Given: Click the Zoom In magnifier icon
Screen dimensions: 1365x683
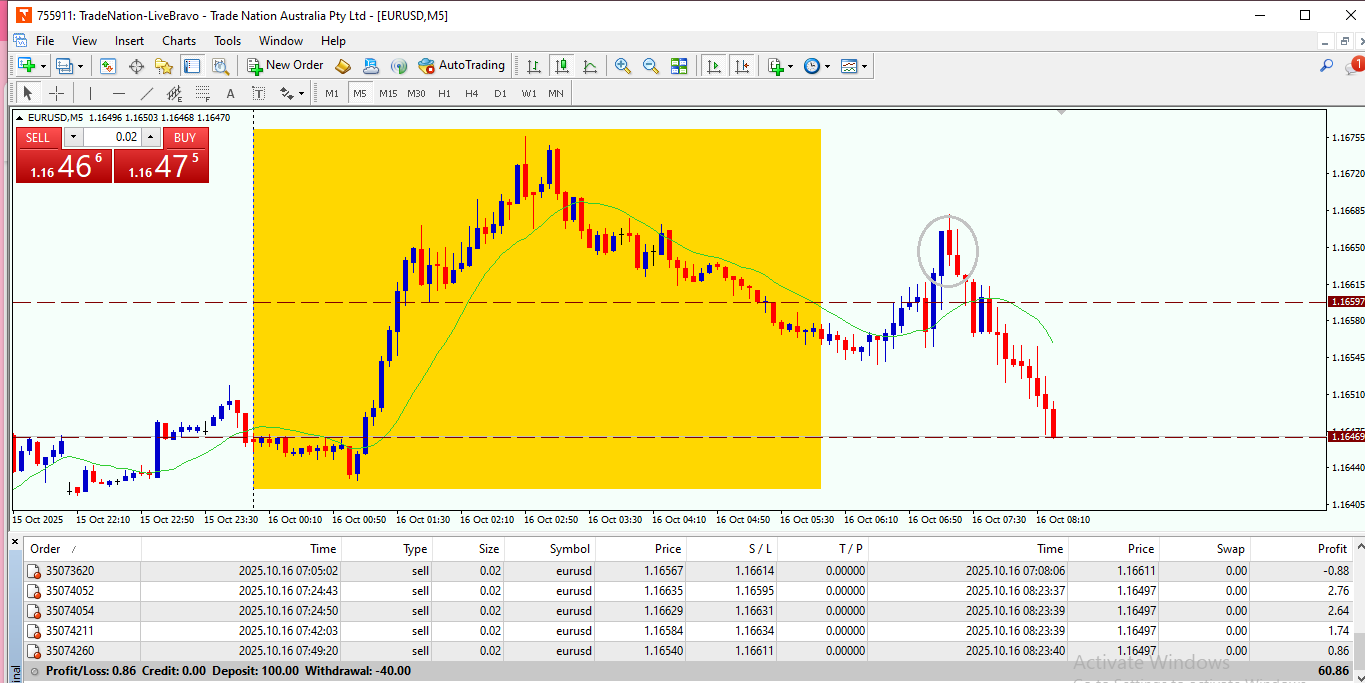Looking at the screenshot, I should (x=623, y=66).
